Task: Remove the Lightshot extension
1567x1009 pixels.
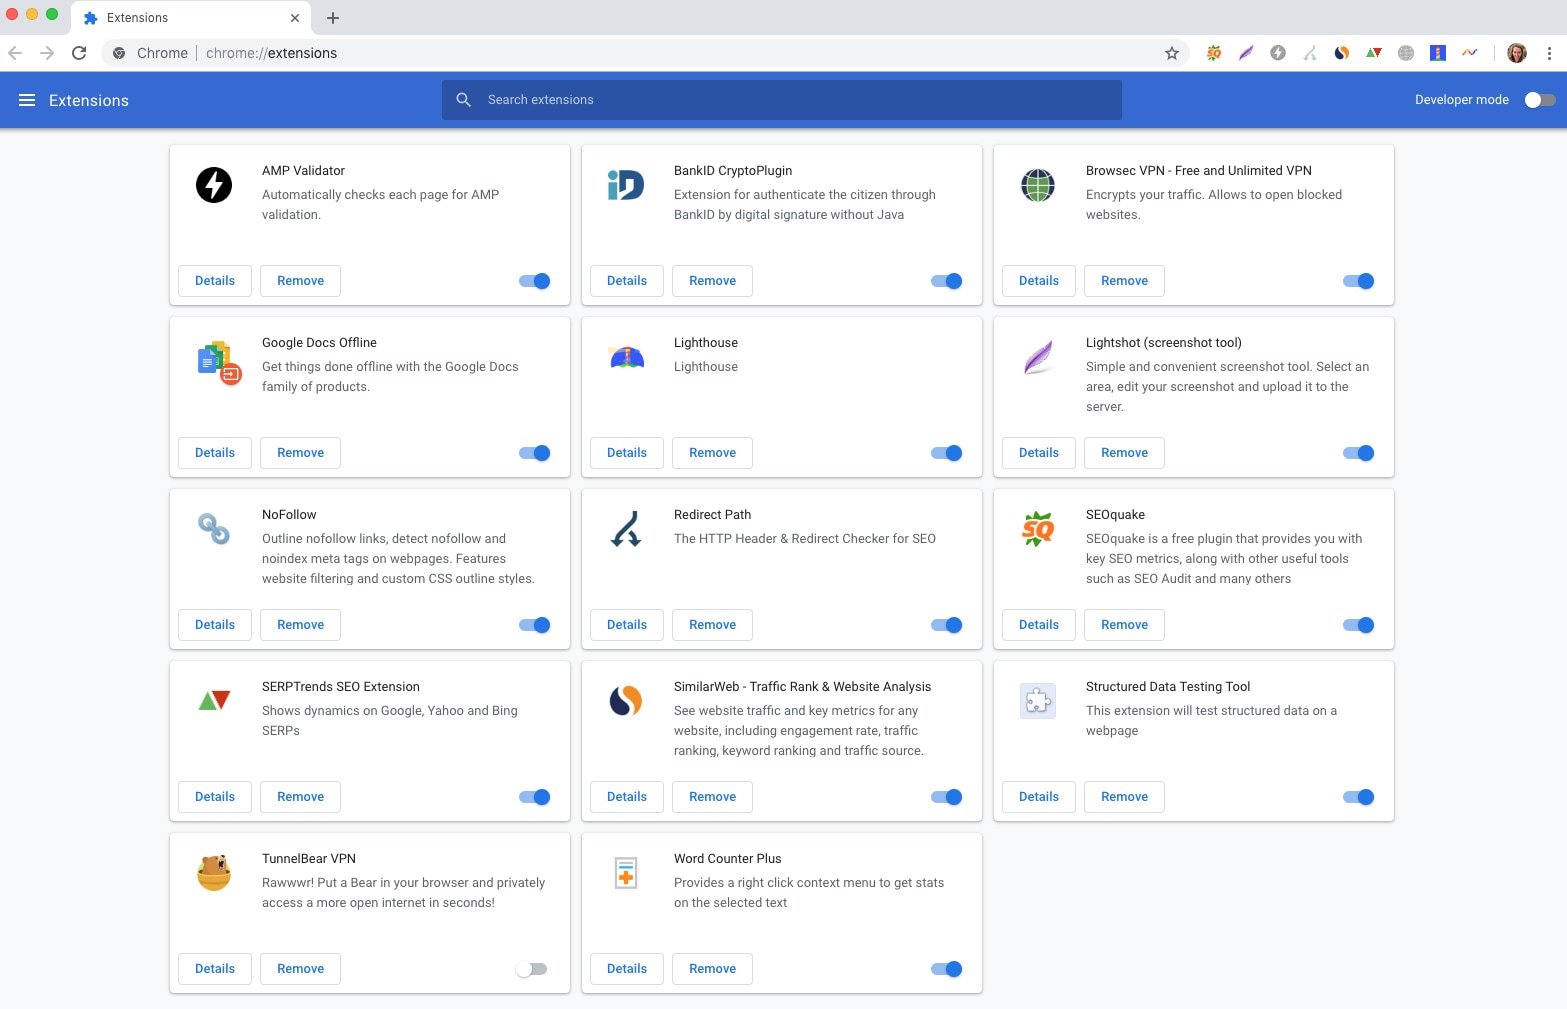Action: pyautogui.click(x=1124, y=453)
